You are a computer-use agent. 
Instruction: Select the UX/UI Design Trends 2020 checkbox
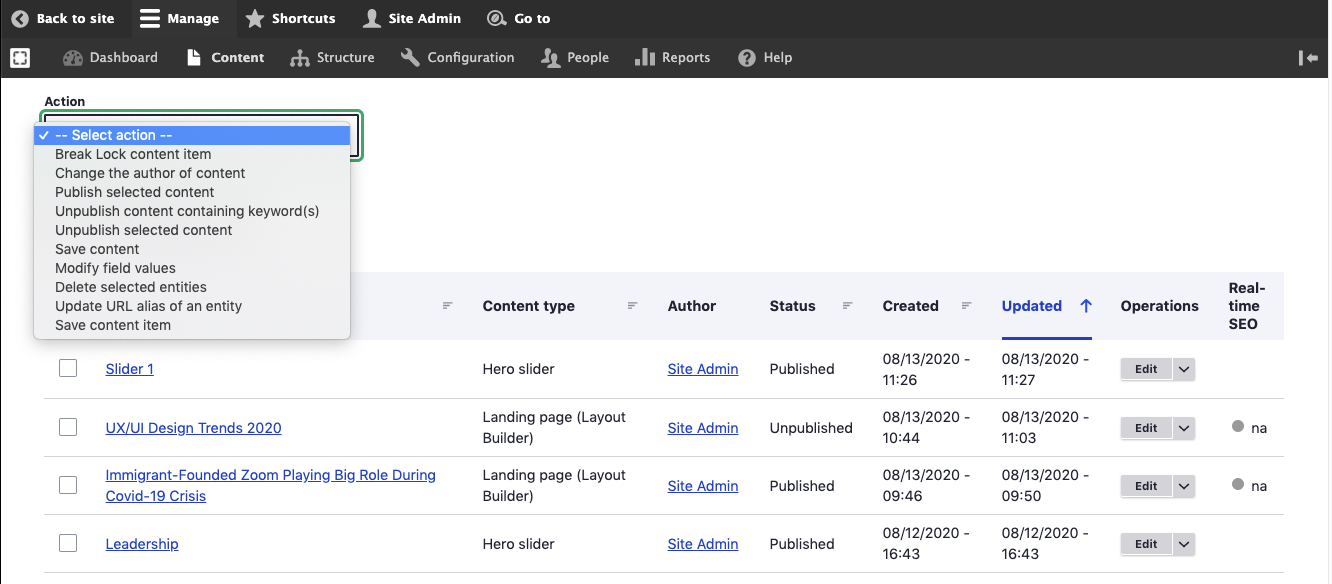pyautogui.click(x=68, y=428)
